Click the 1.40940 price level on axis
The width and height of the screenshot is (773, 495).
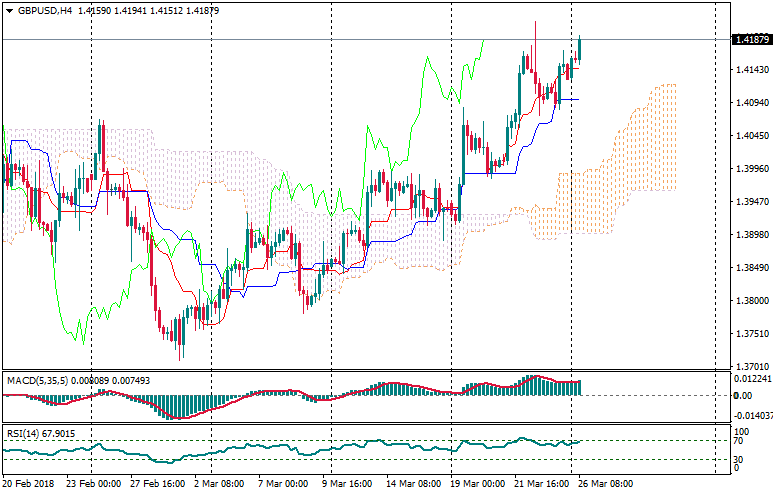750,103
